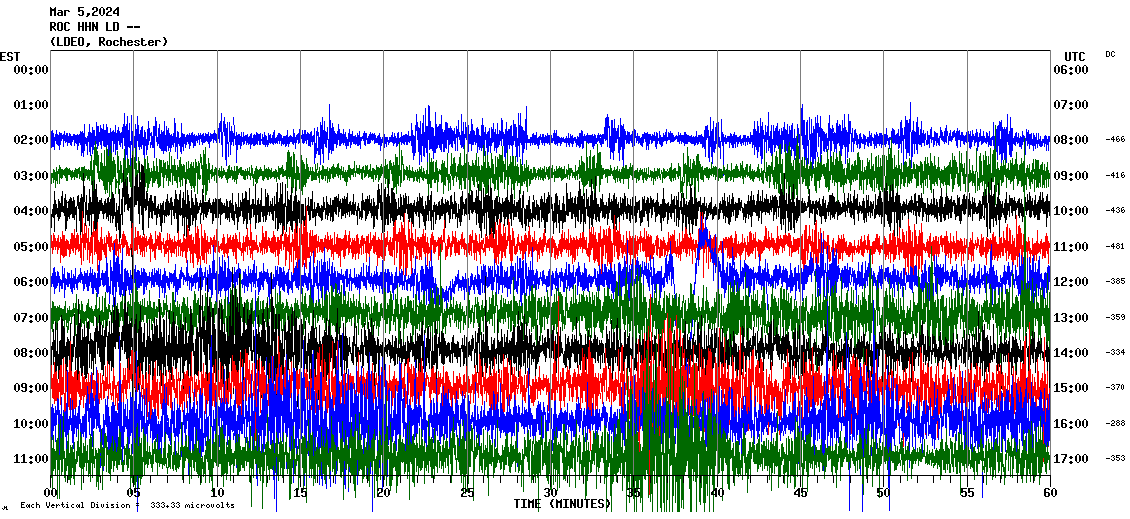The width and height of the screenshot is (1130, 519).
Task: Click the (LDEO, Rochester) network label
Action: 108,42
